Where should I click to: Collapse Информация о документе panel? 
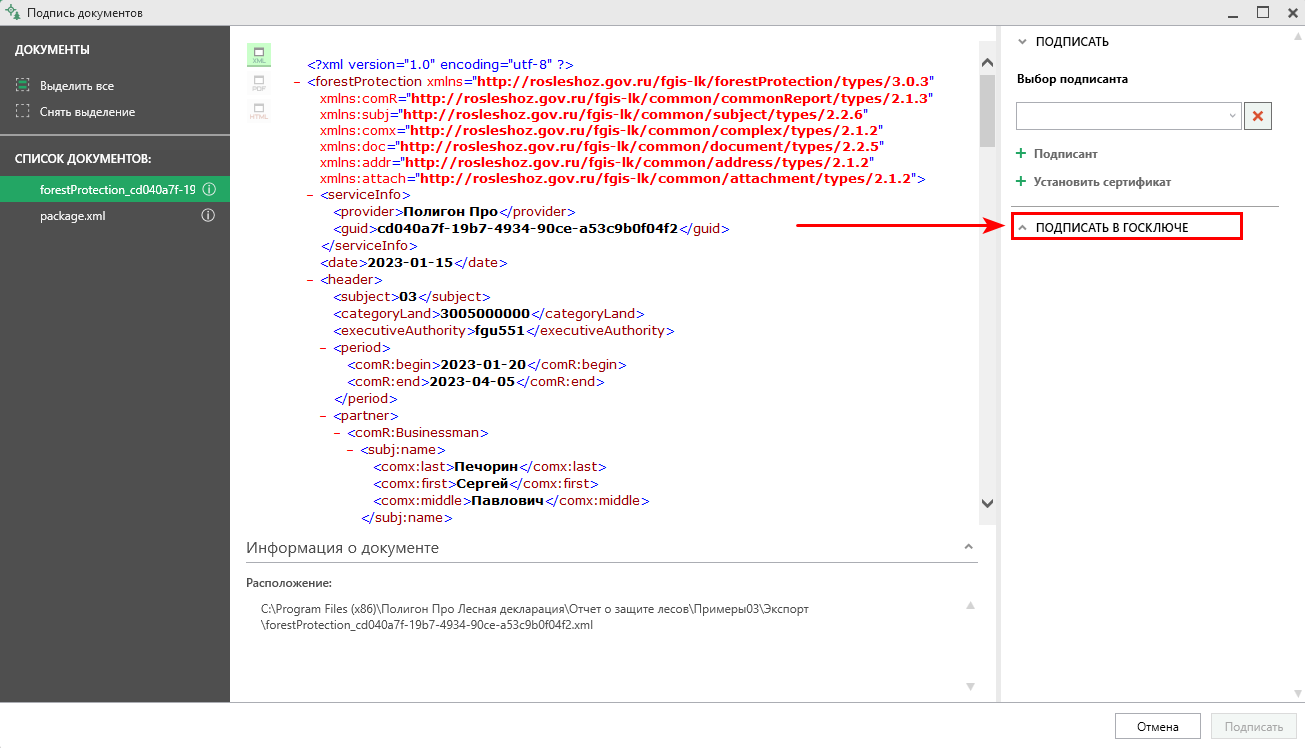pos(968,547)
